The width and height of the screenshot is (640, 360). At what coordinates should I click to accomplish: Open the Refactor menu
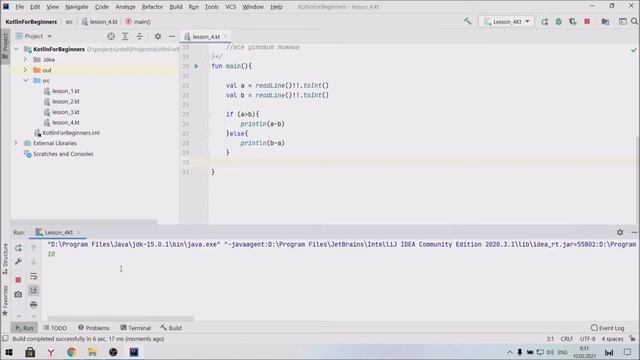[x=152, y=7]
